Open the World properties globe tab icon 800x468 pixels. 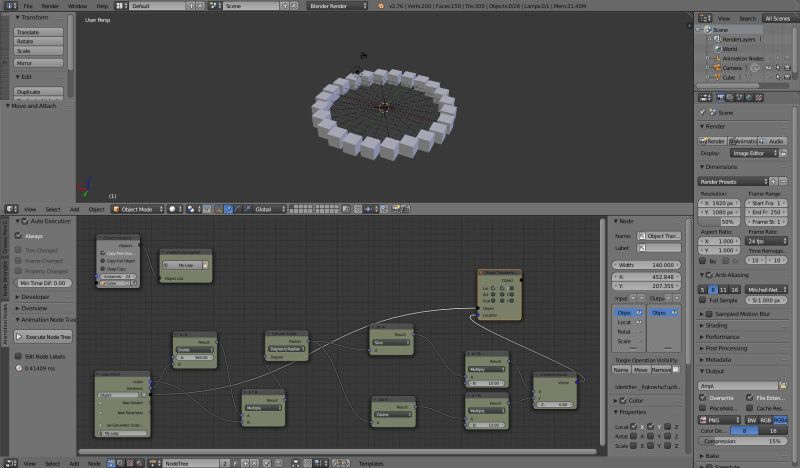coord(749,97)
